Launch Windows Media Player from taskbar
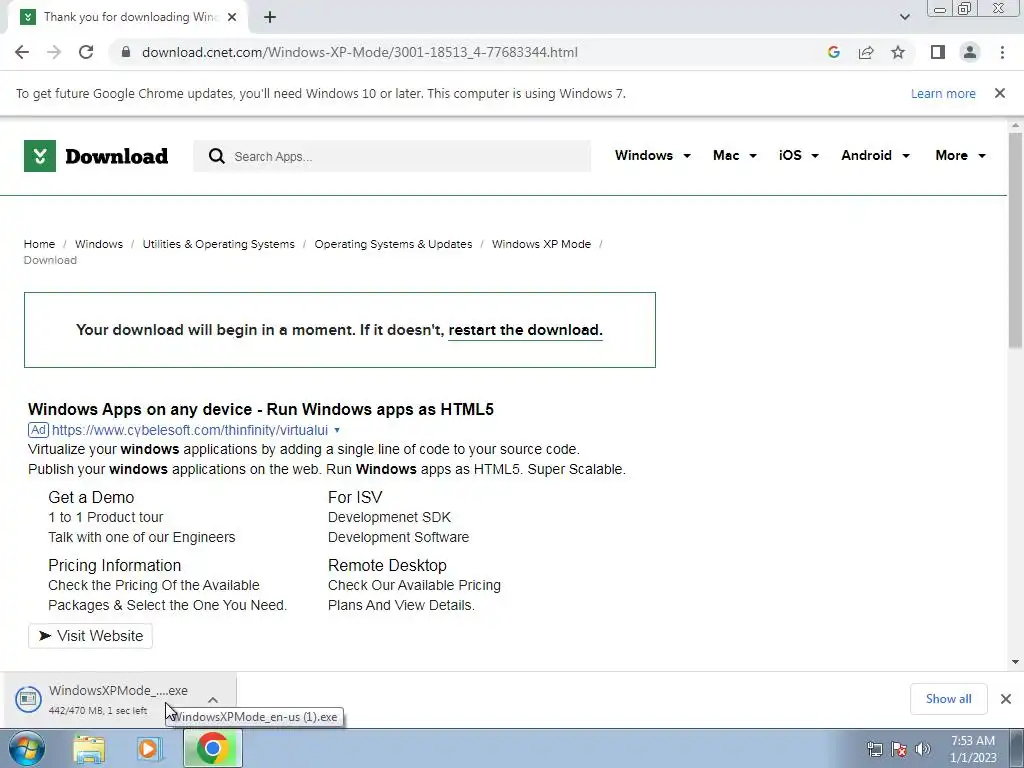The width and height of the screenshot is (1024, 768). coord(149,749)
